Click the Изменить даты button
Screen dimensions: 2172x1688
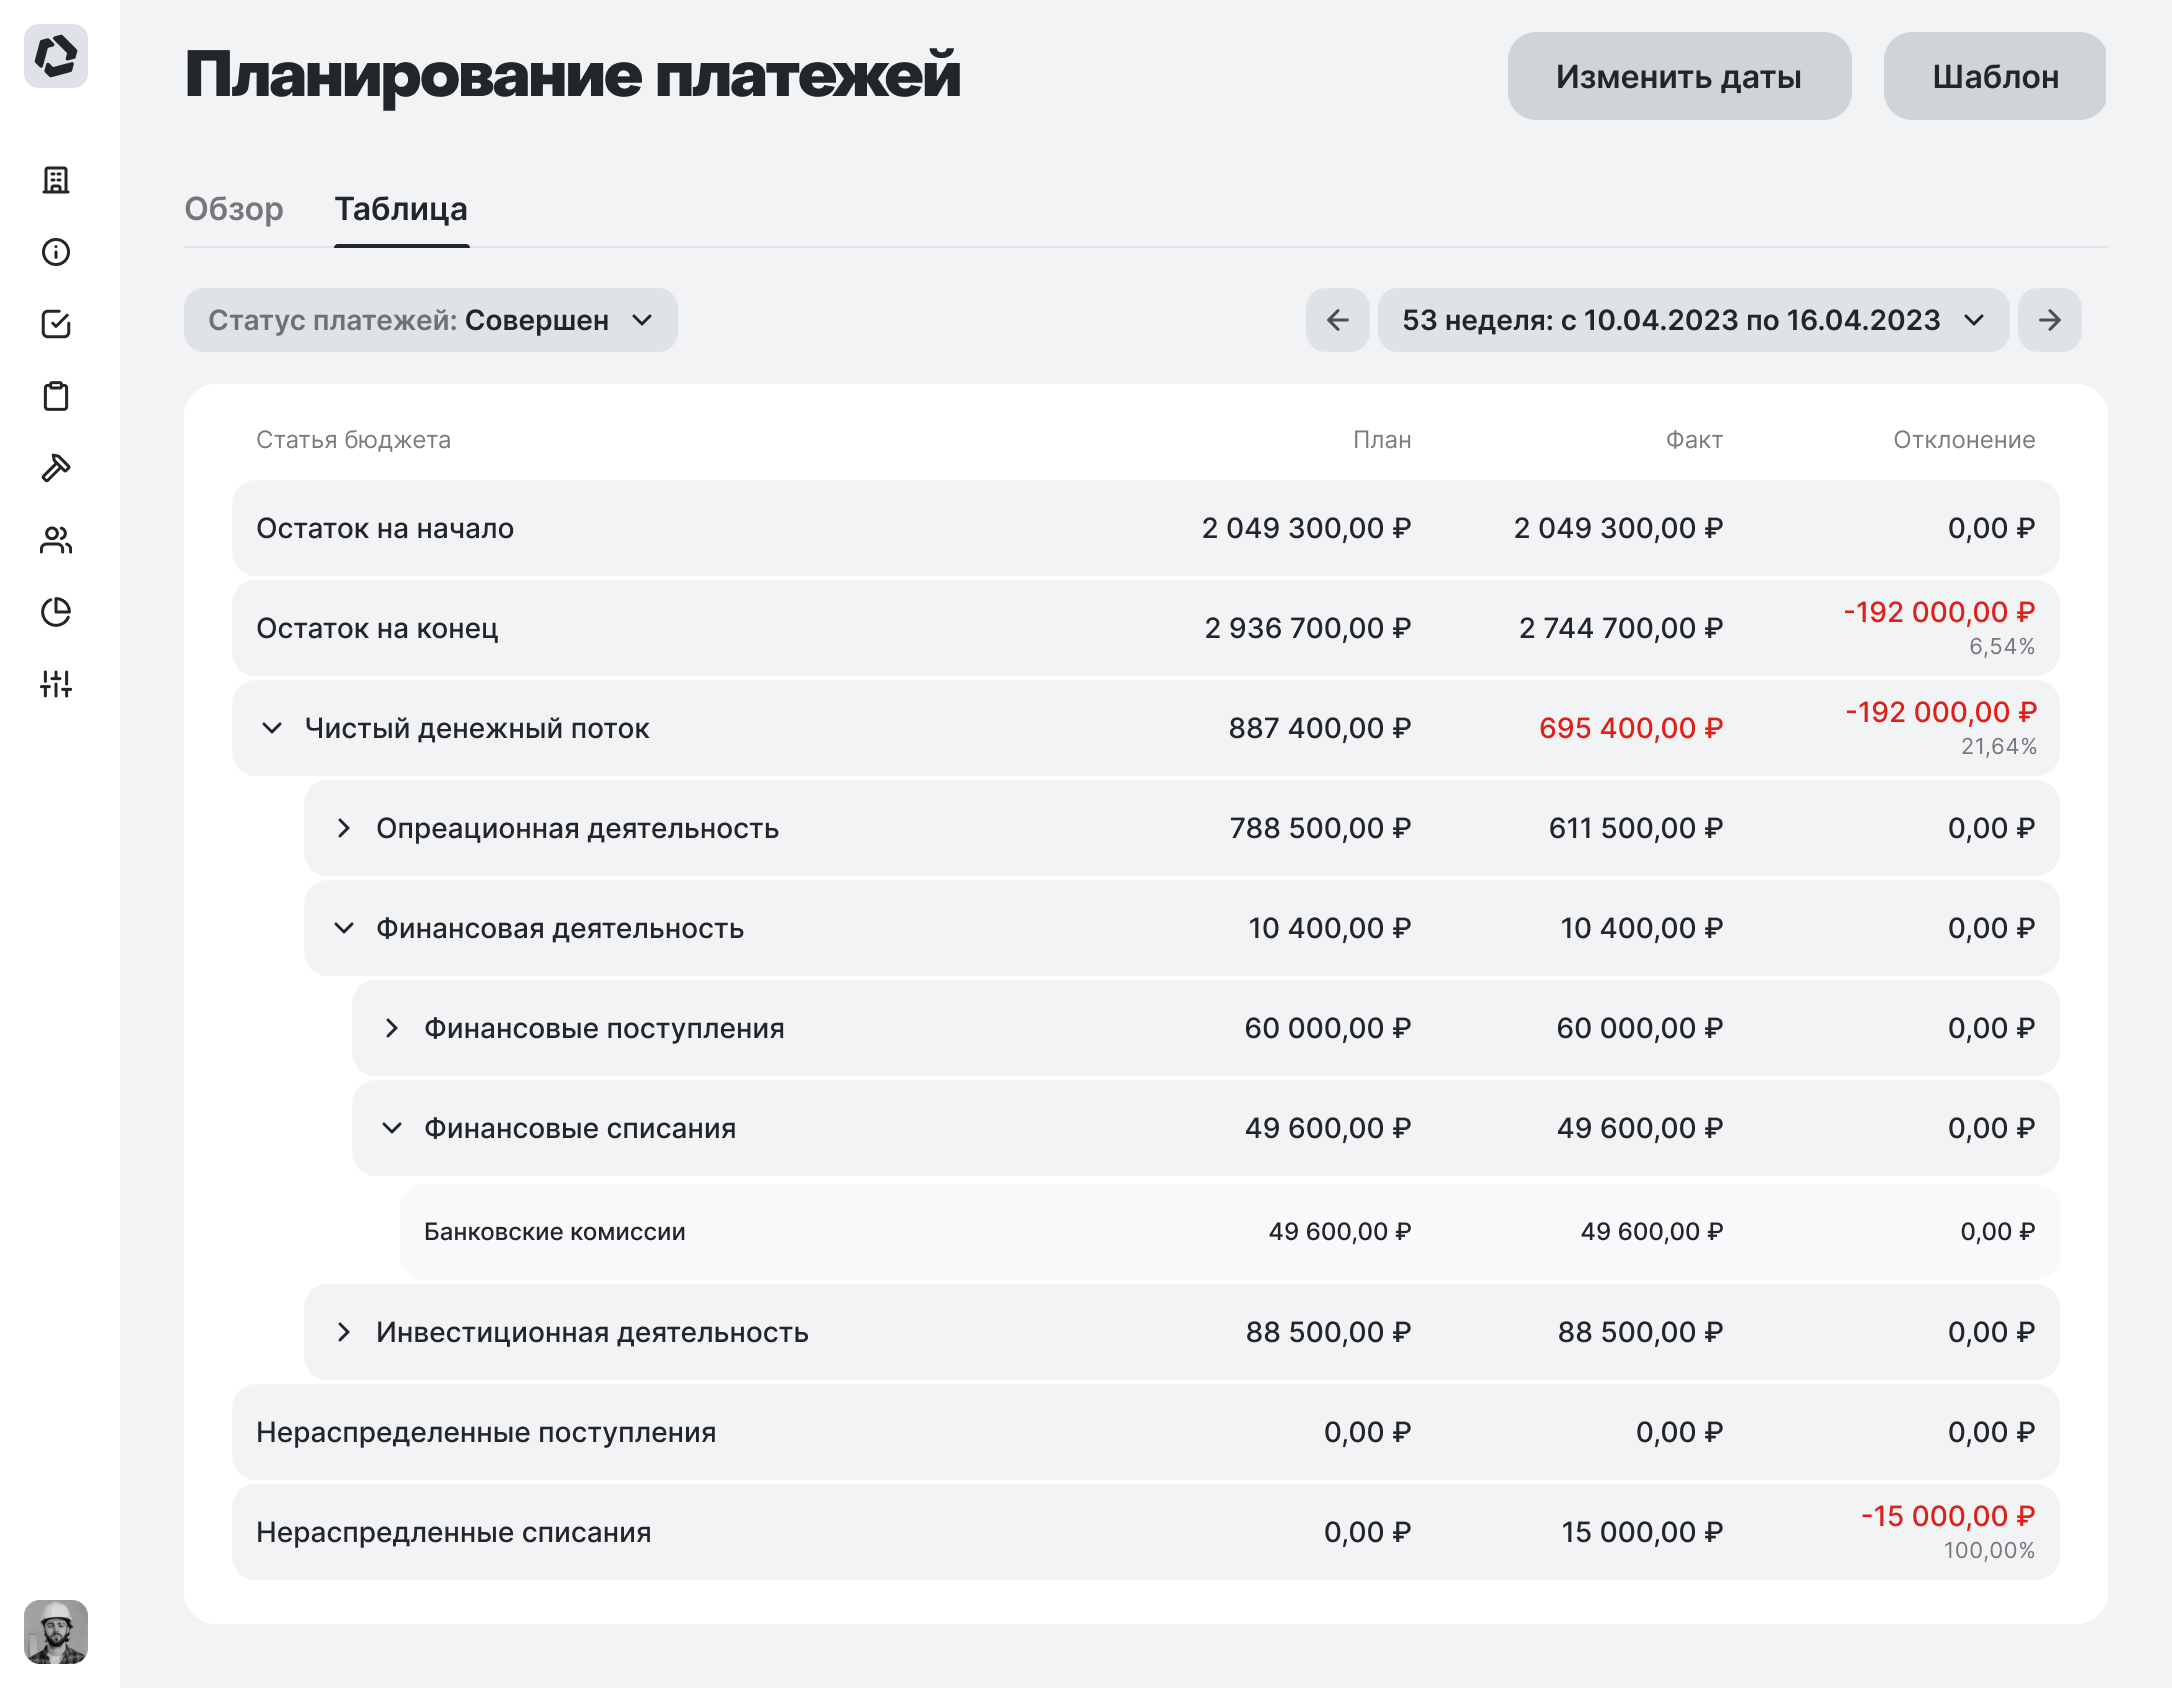pos(1678,75)
